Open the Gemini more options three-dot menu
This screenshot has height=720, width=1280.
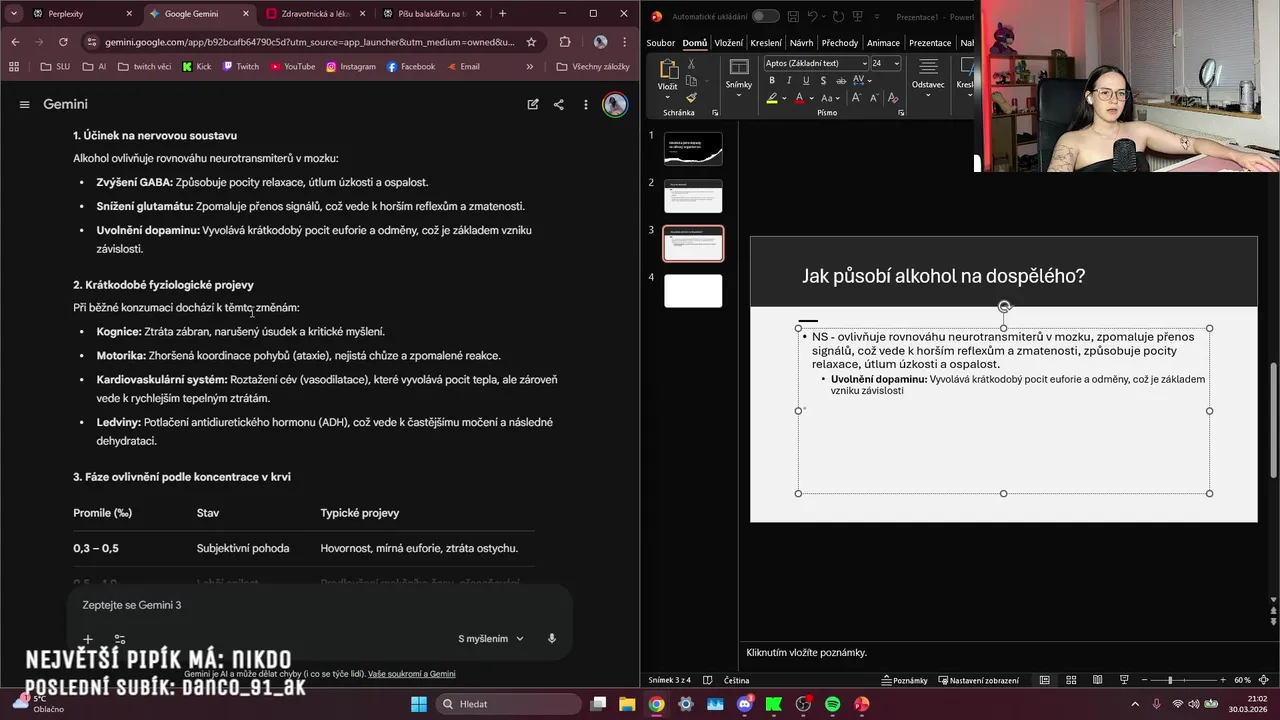pos(586,104)
